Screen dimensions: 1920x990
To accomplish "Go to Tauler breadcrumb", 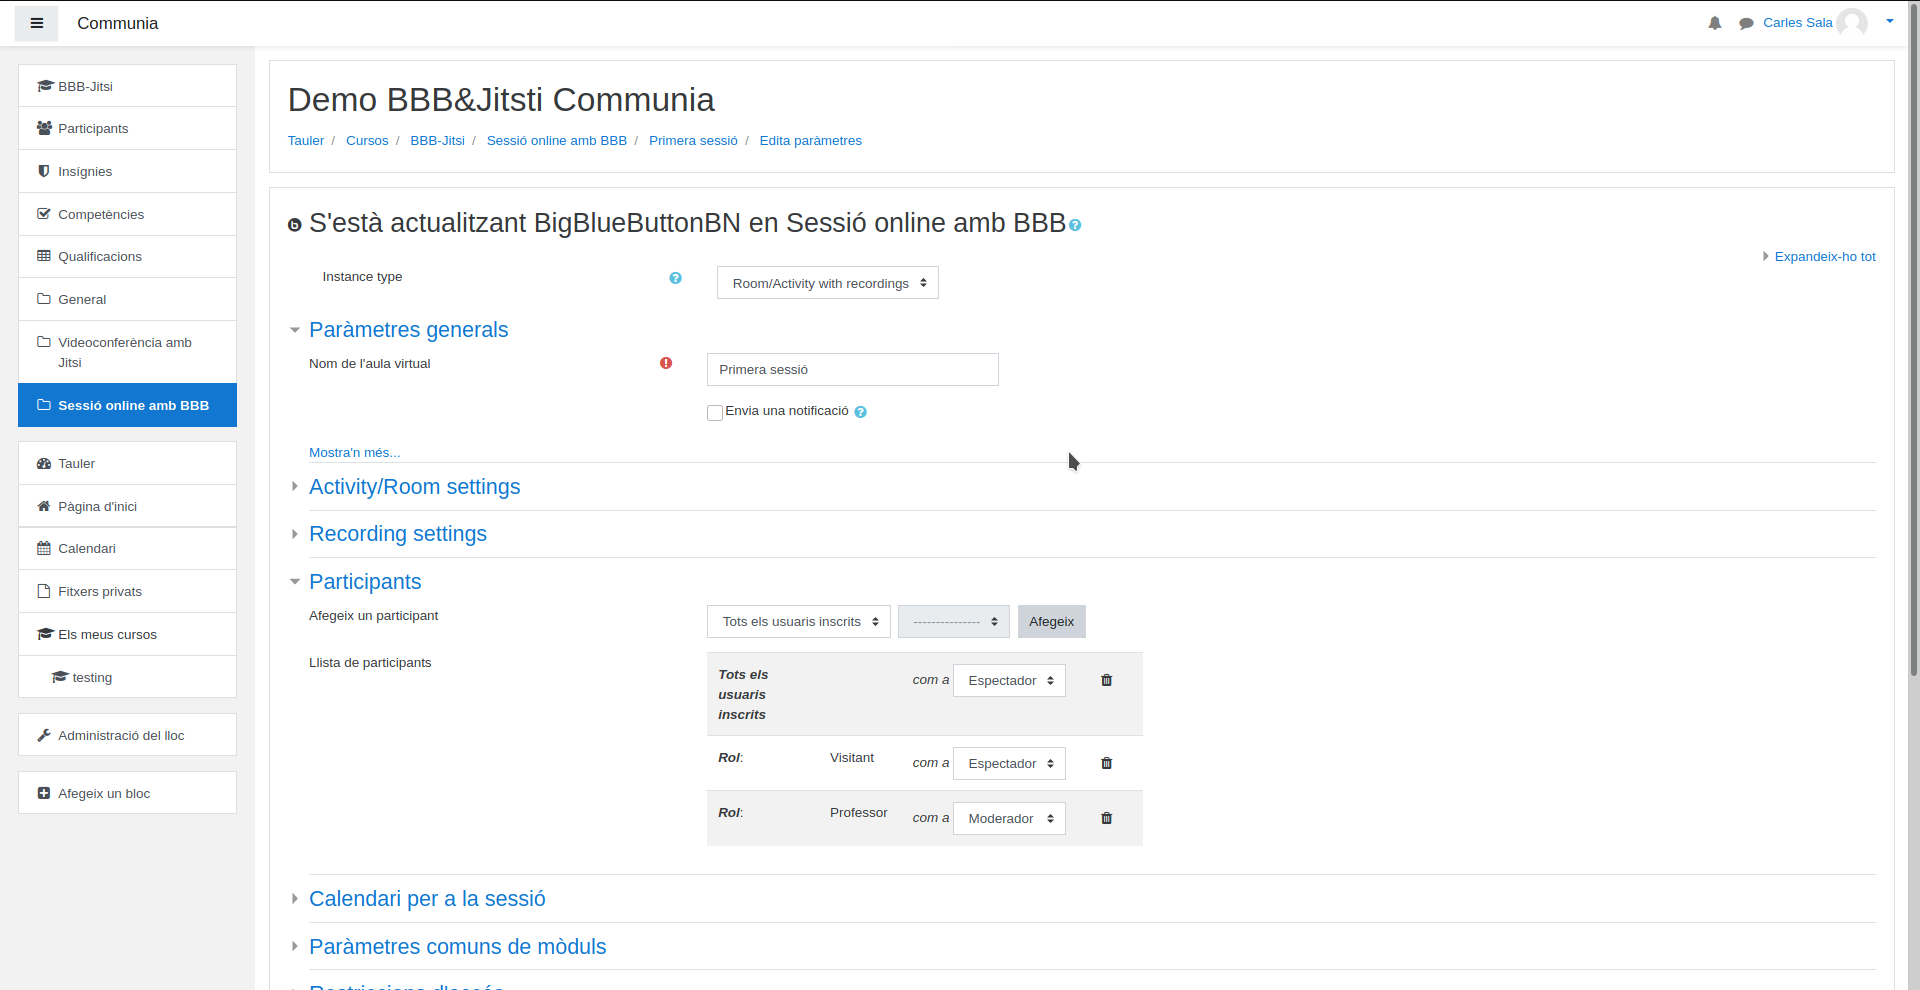I will tap(306, 141).
